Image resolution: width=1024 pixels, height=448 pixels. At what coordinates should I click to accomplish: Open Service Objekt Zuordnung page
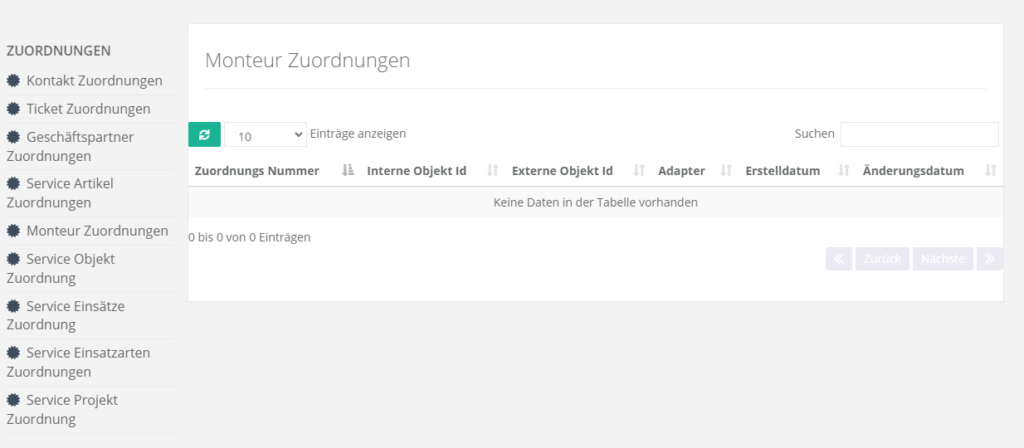70,268
